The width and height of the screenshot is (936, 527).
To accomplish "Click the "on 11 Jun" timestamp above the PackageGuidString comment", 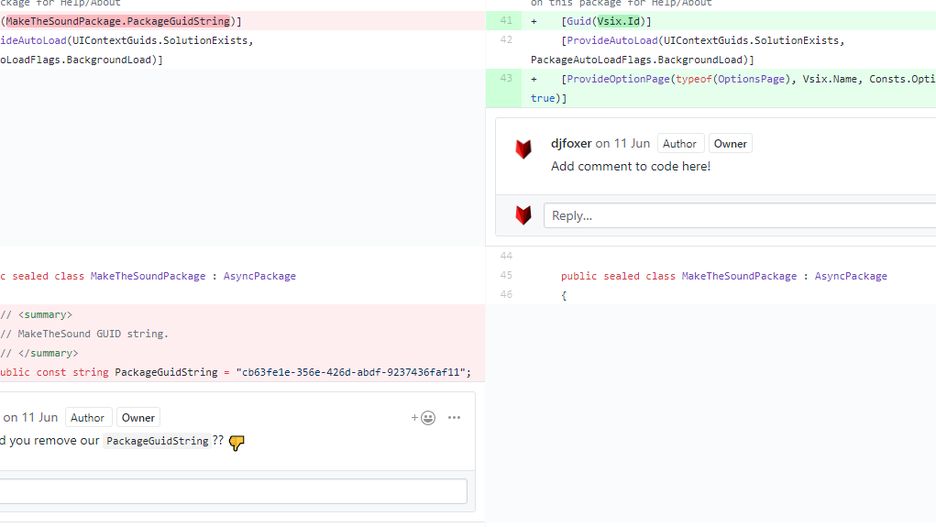I will click(x=30, y=418).
